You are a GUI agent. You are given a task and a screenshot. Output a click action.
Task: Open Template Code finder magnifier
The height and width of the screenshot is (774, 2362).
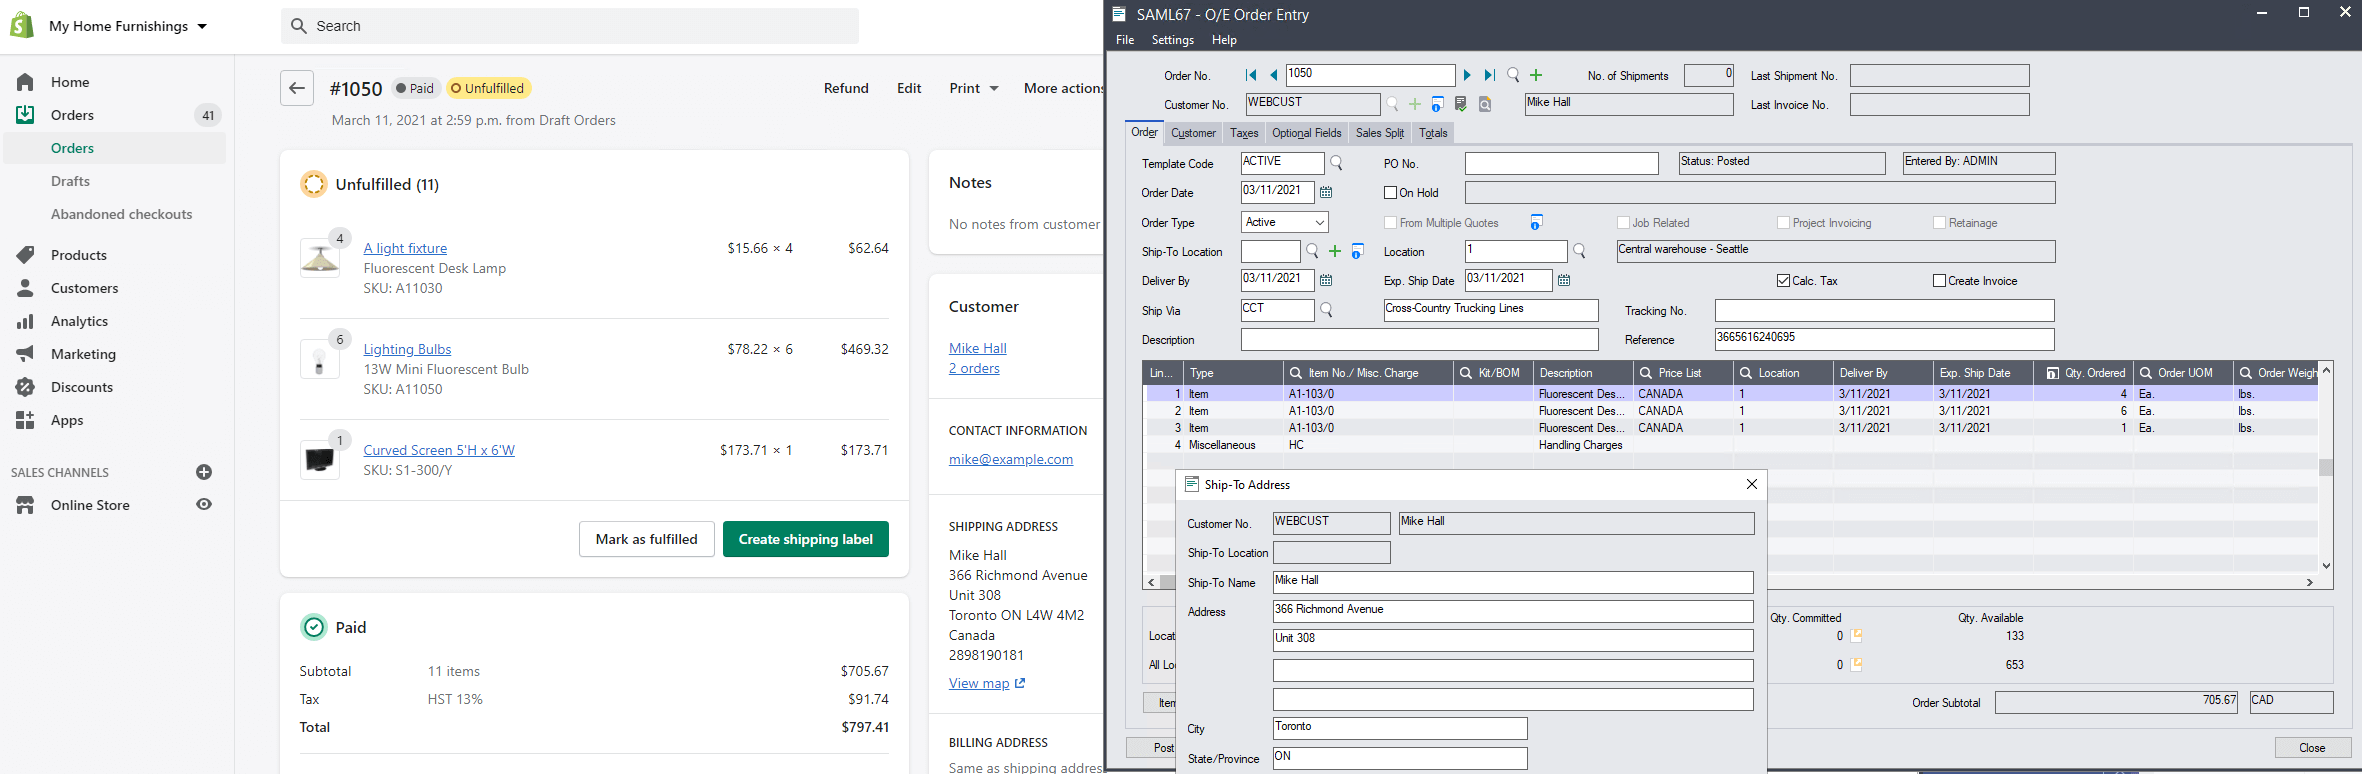[x=1337, y=163]
